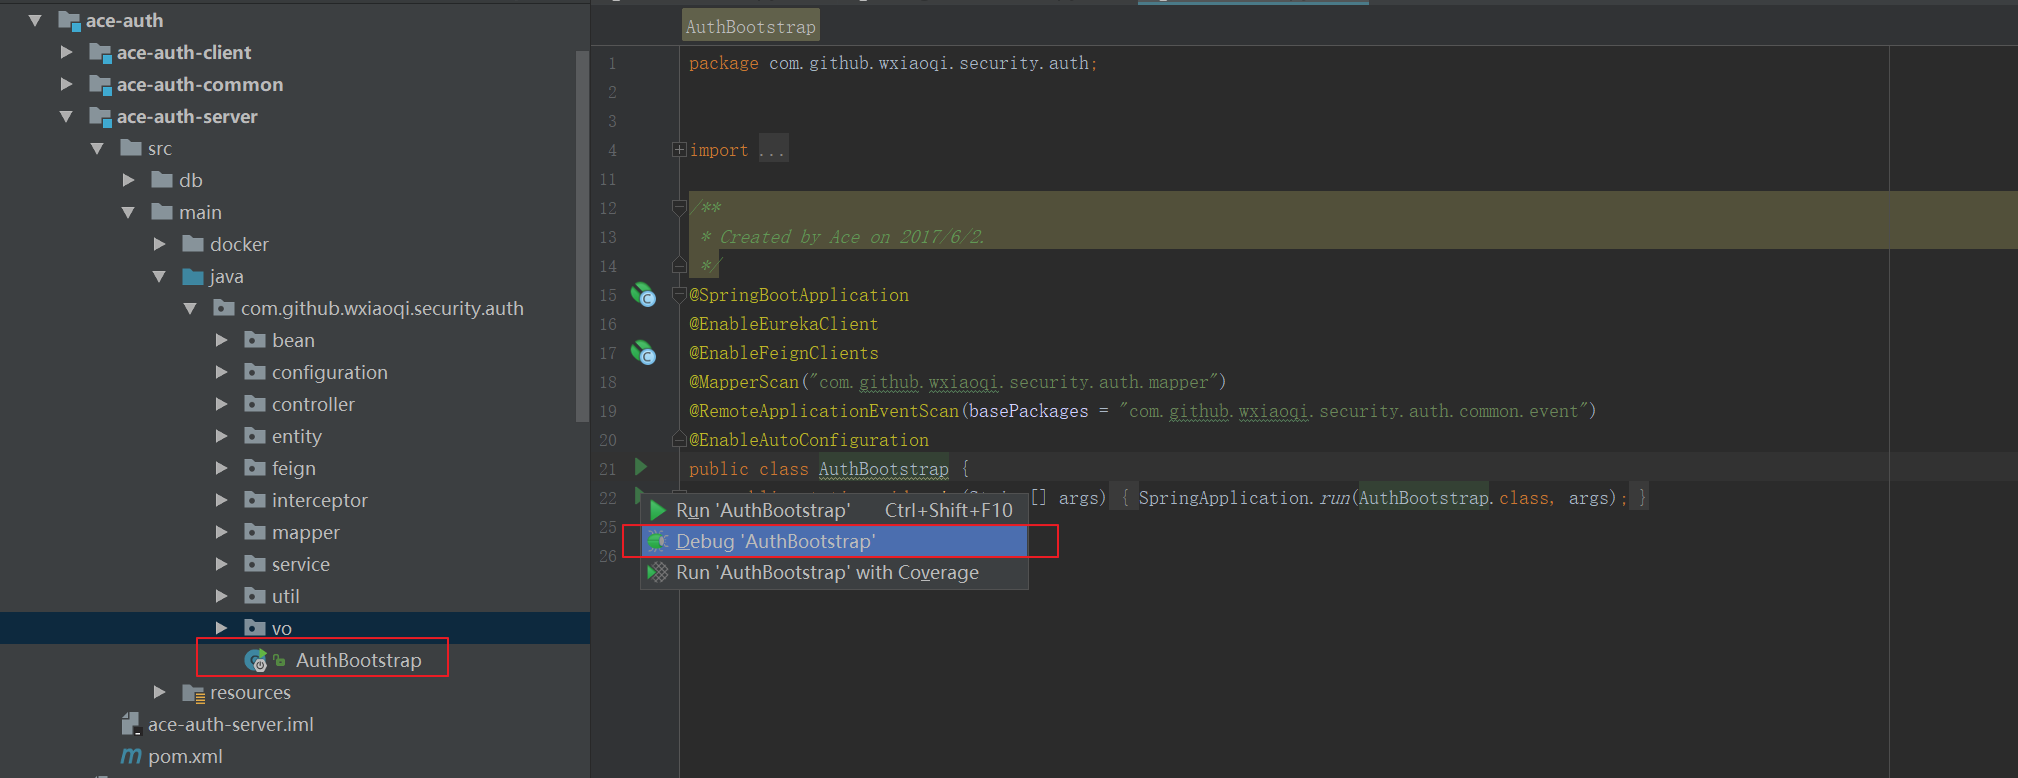Collapse the main folder arrow
Viewport: 2018px width, 778px height.
coord(128,212)
